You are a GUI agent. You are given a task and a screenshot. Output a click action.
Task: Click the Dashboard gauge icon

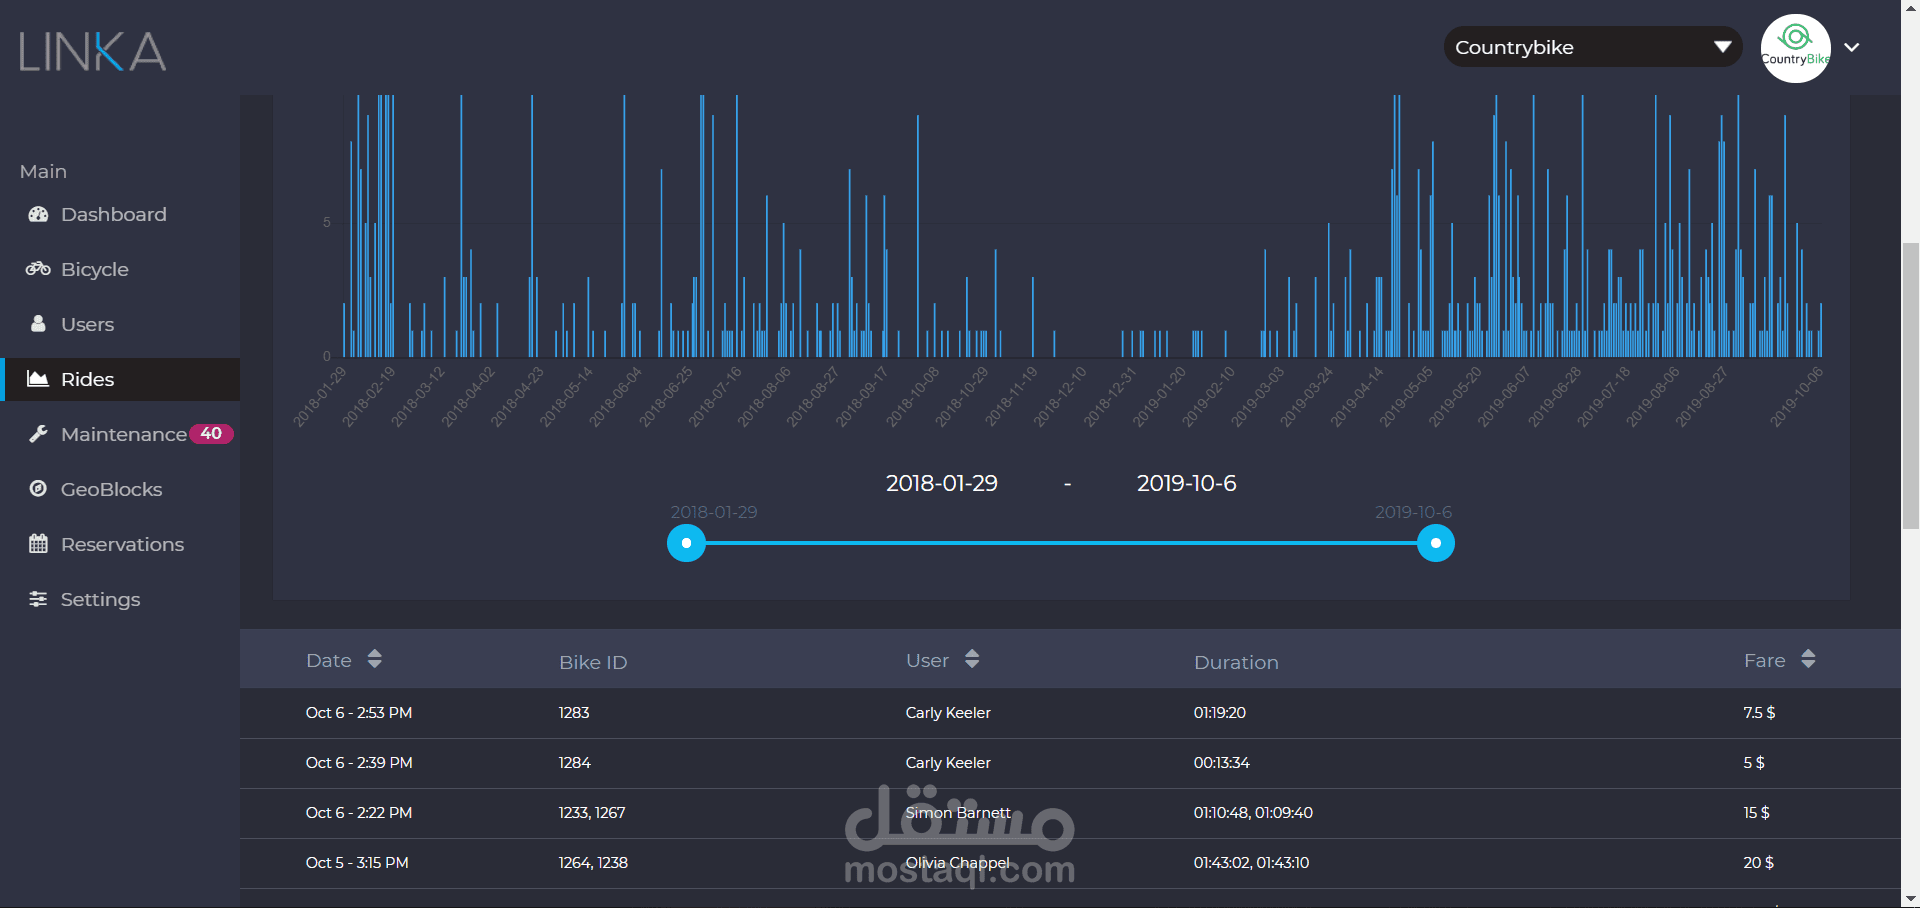(38, 214)
